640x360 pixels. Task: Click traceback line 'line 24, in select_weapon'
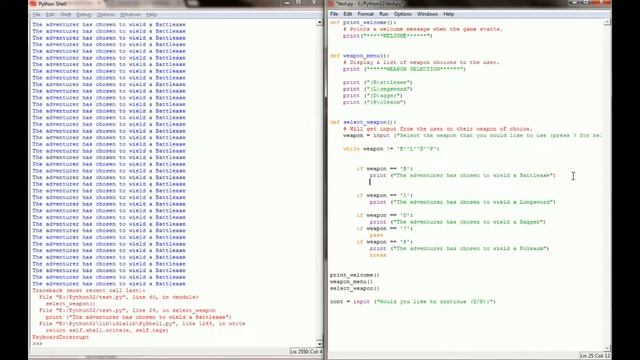127,311
